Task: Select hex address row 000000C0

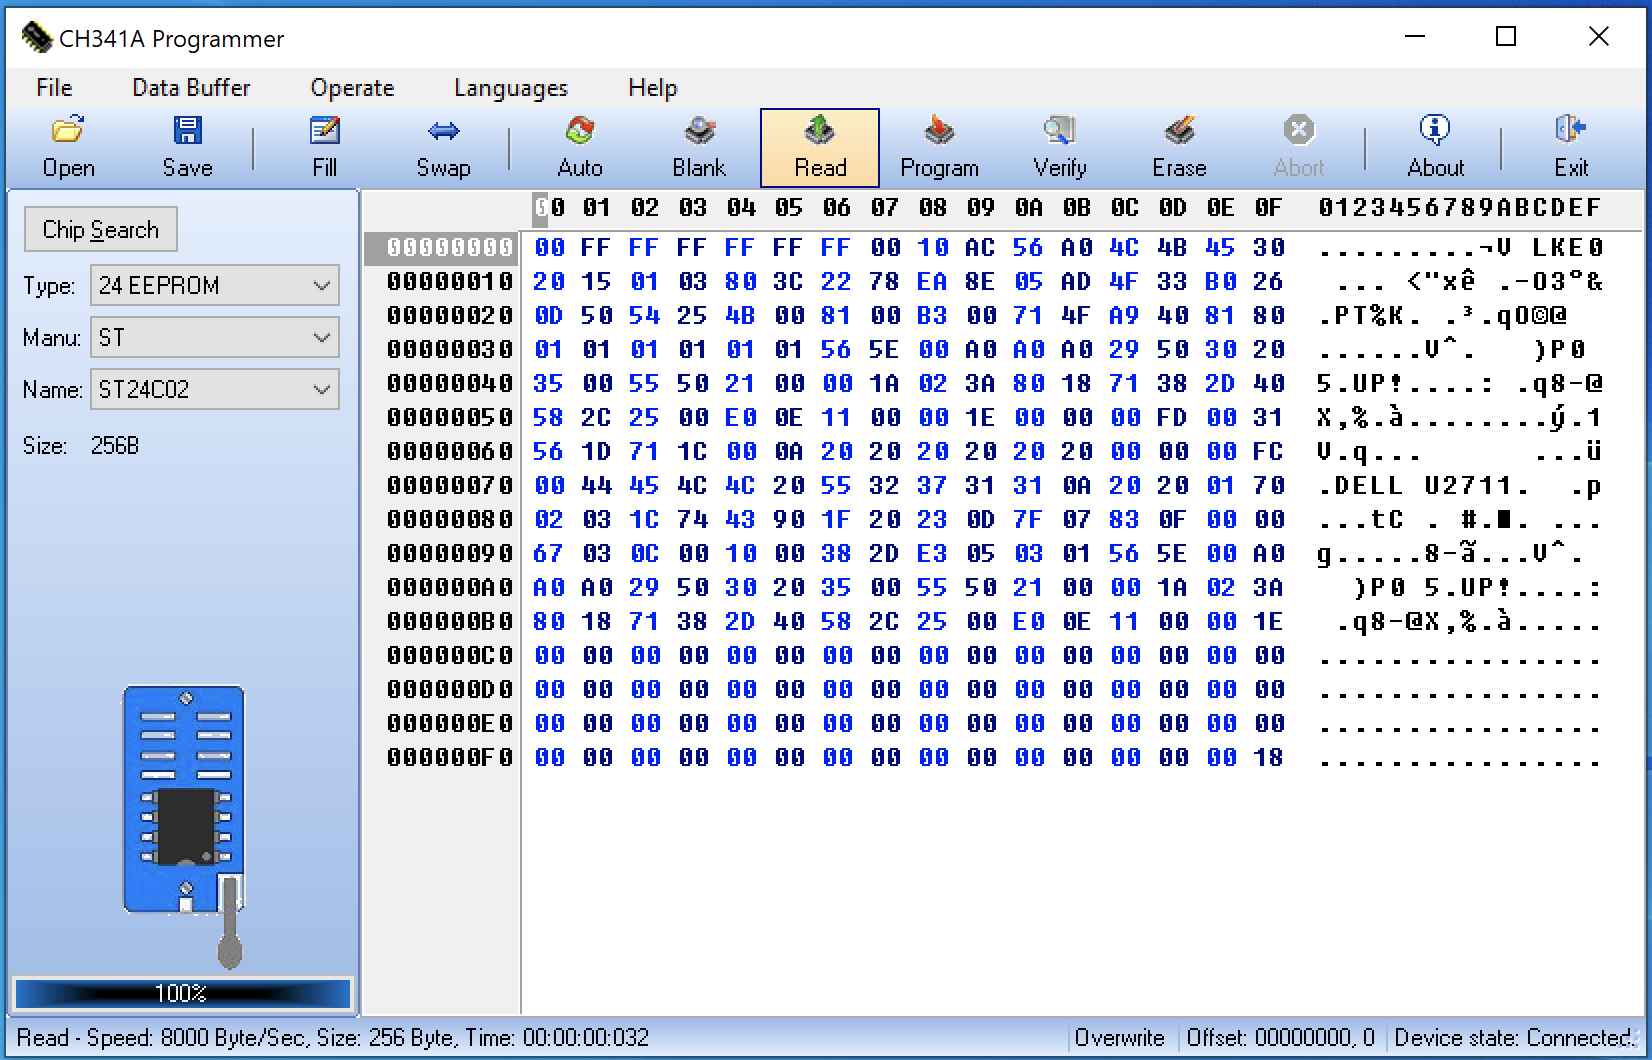Action: coord(450,655)
